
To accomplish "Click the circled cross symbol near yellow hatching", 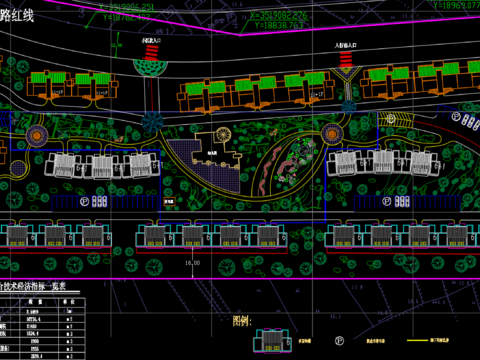I will click(x=391, y=118).
